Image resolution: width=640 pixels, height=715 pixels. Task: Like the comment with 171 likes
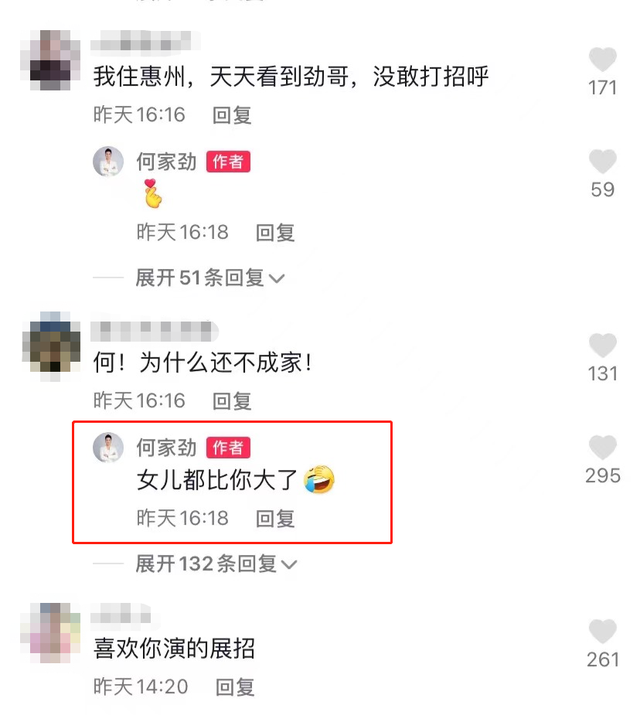point(602,59)
